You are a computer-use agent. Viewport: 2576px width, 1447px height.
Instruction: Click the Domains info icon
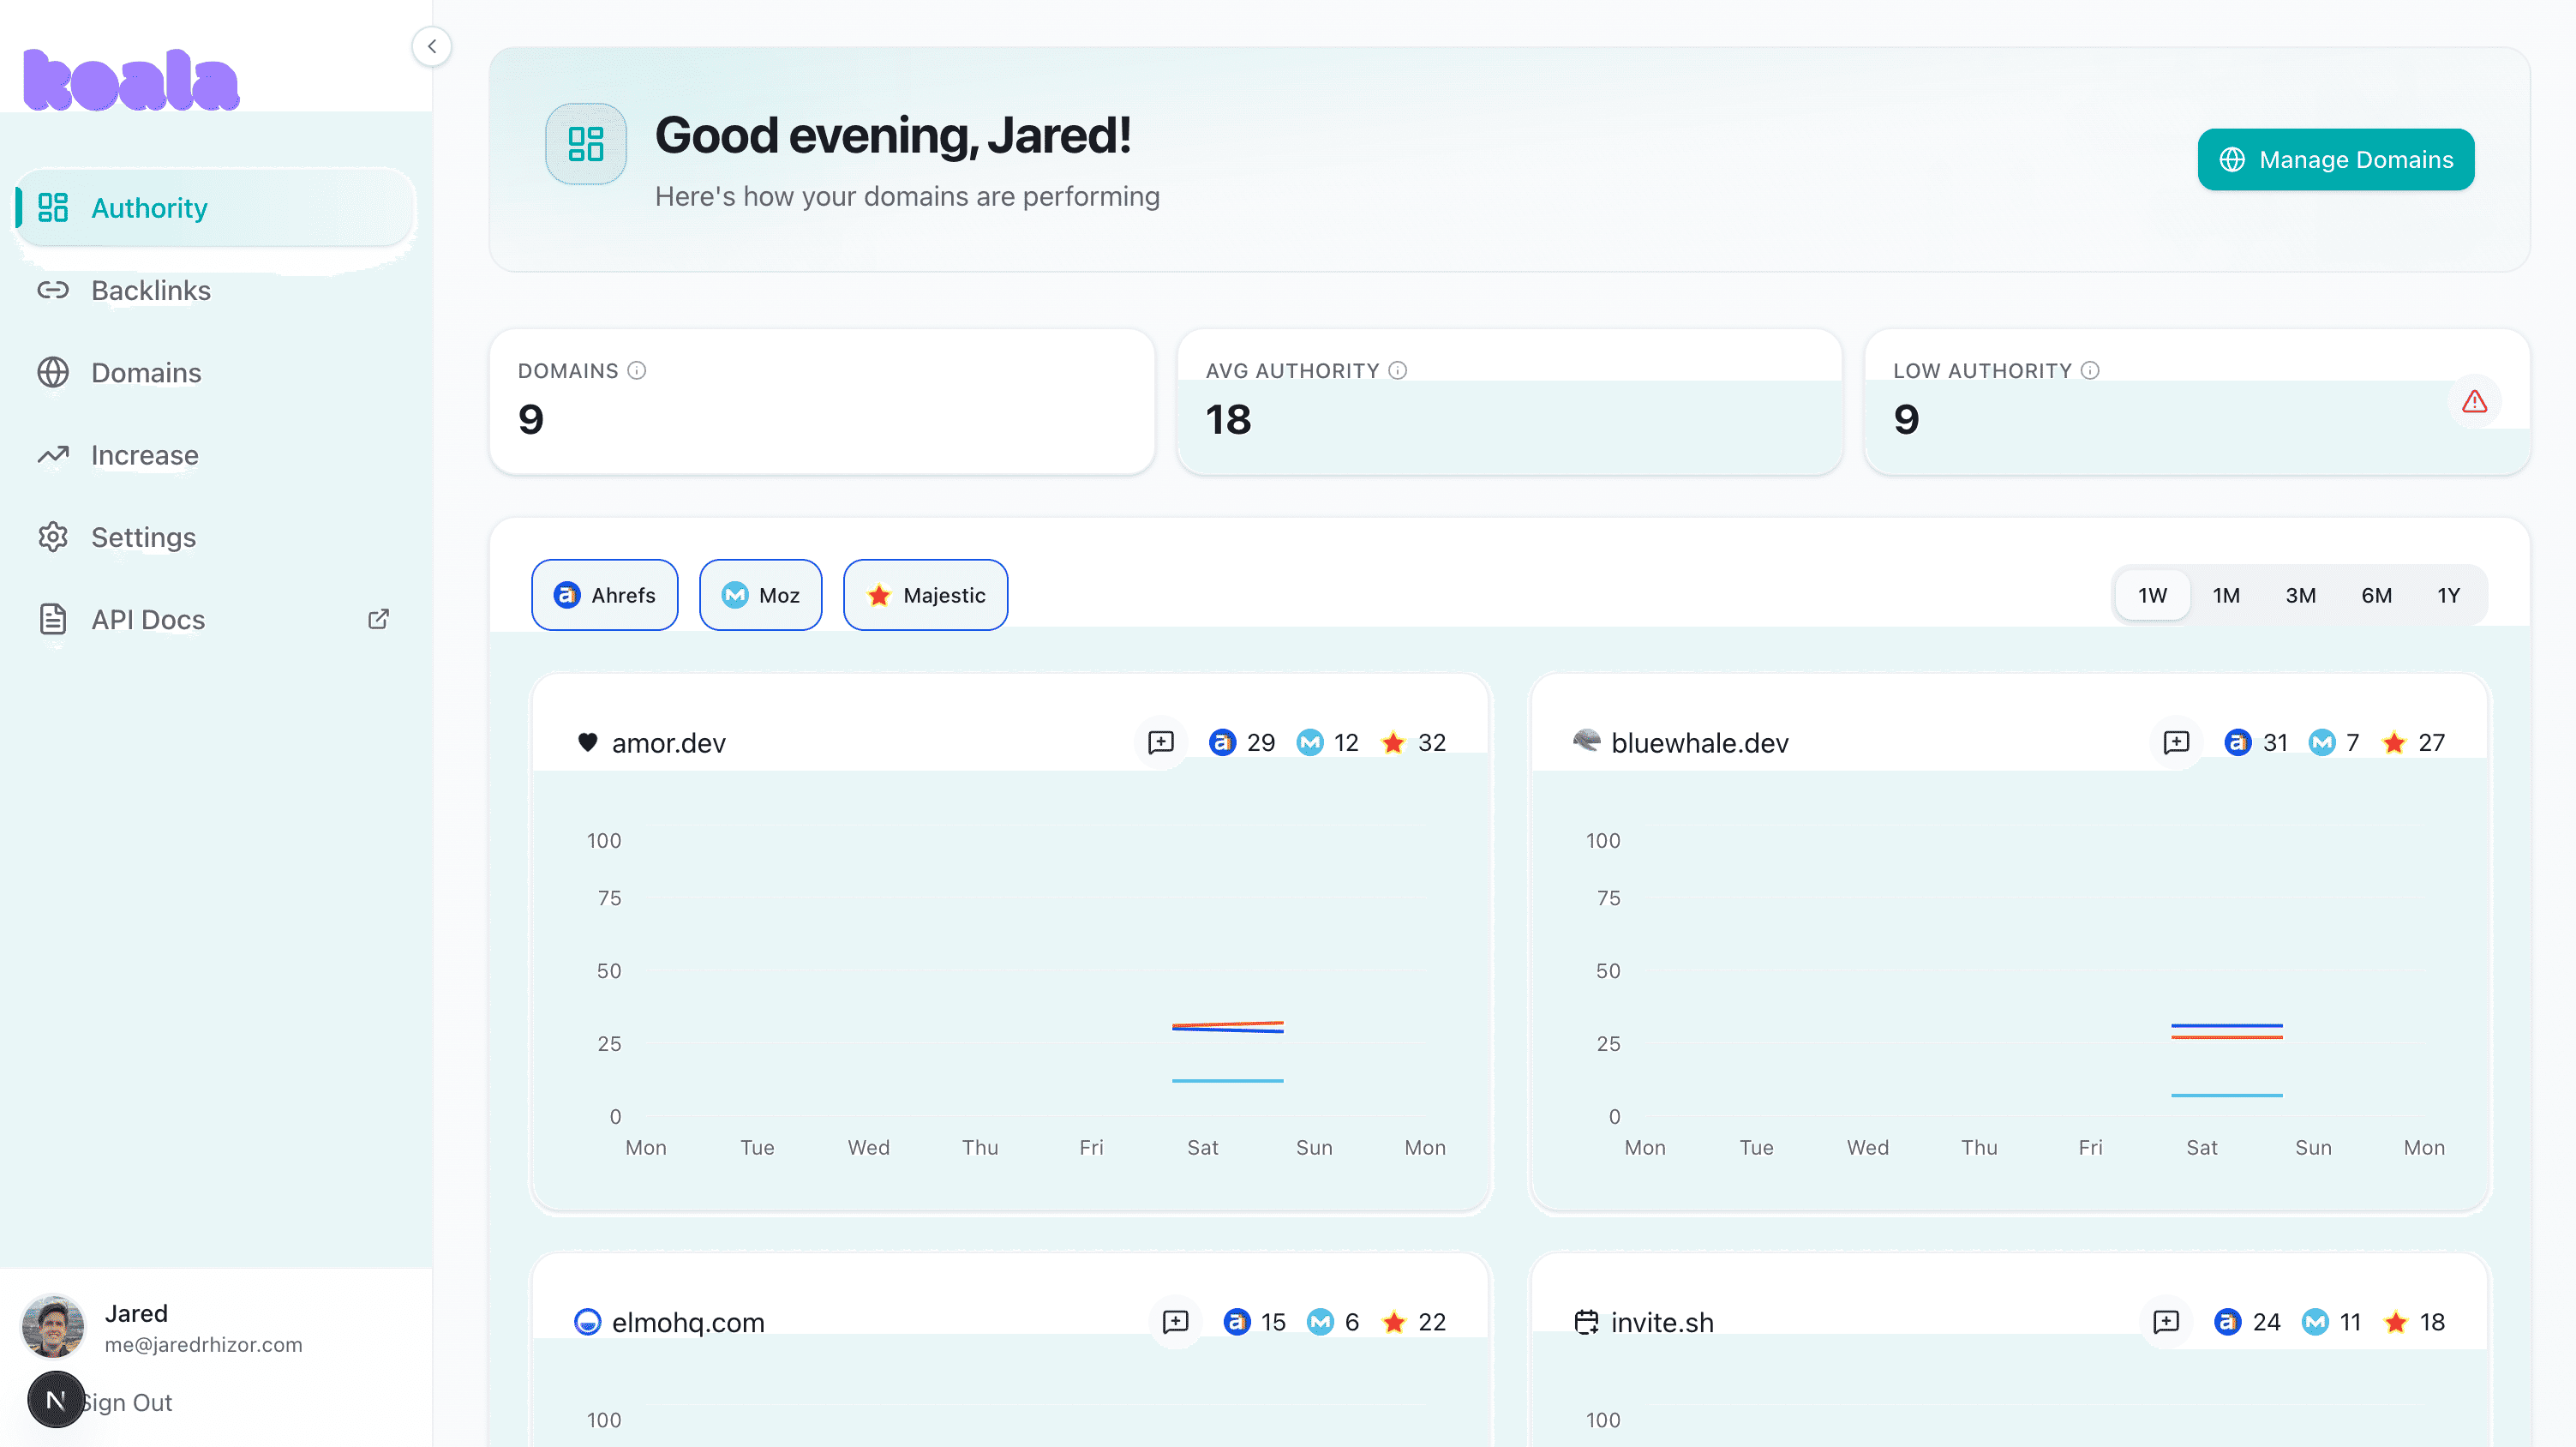637,370
